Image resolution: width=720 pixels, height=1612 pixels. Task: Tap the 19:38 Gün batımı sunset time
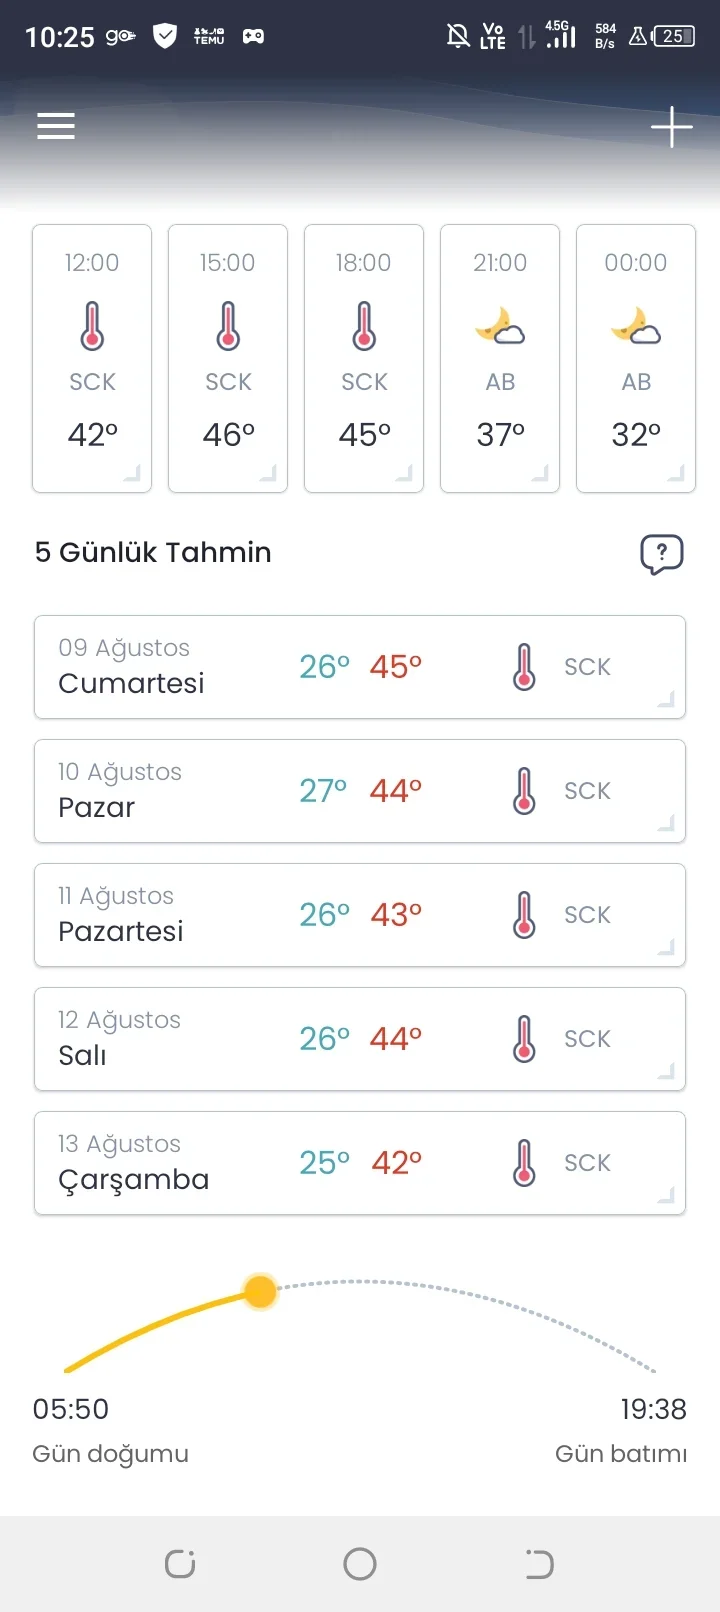[x=653, y=1409]
